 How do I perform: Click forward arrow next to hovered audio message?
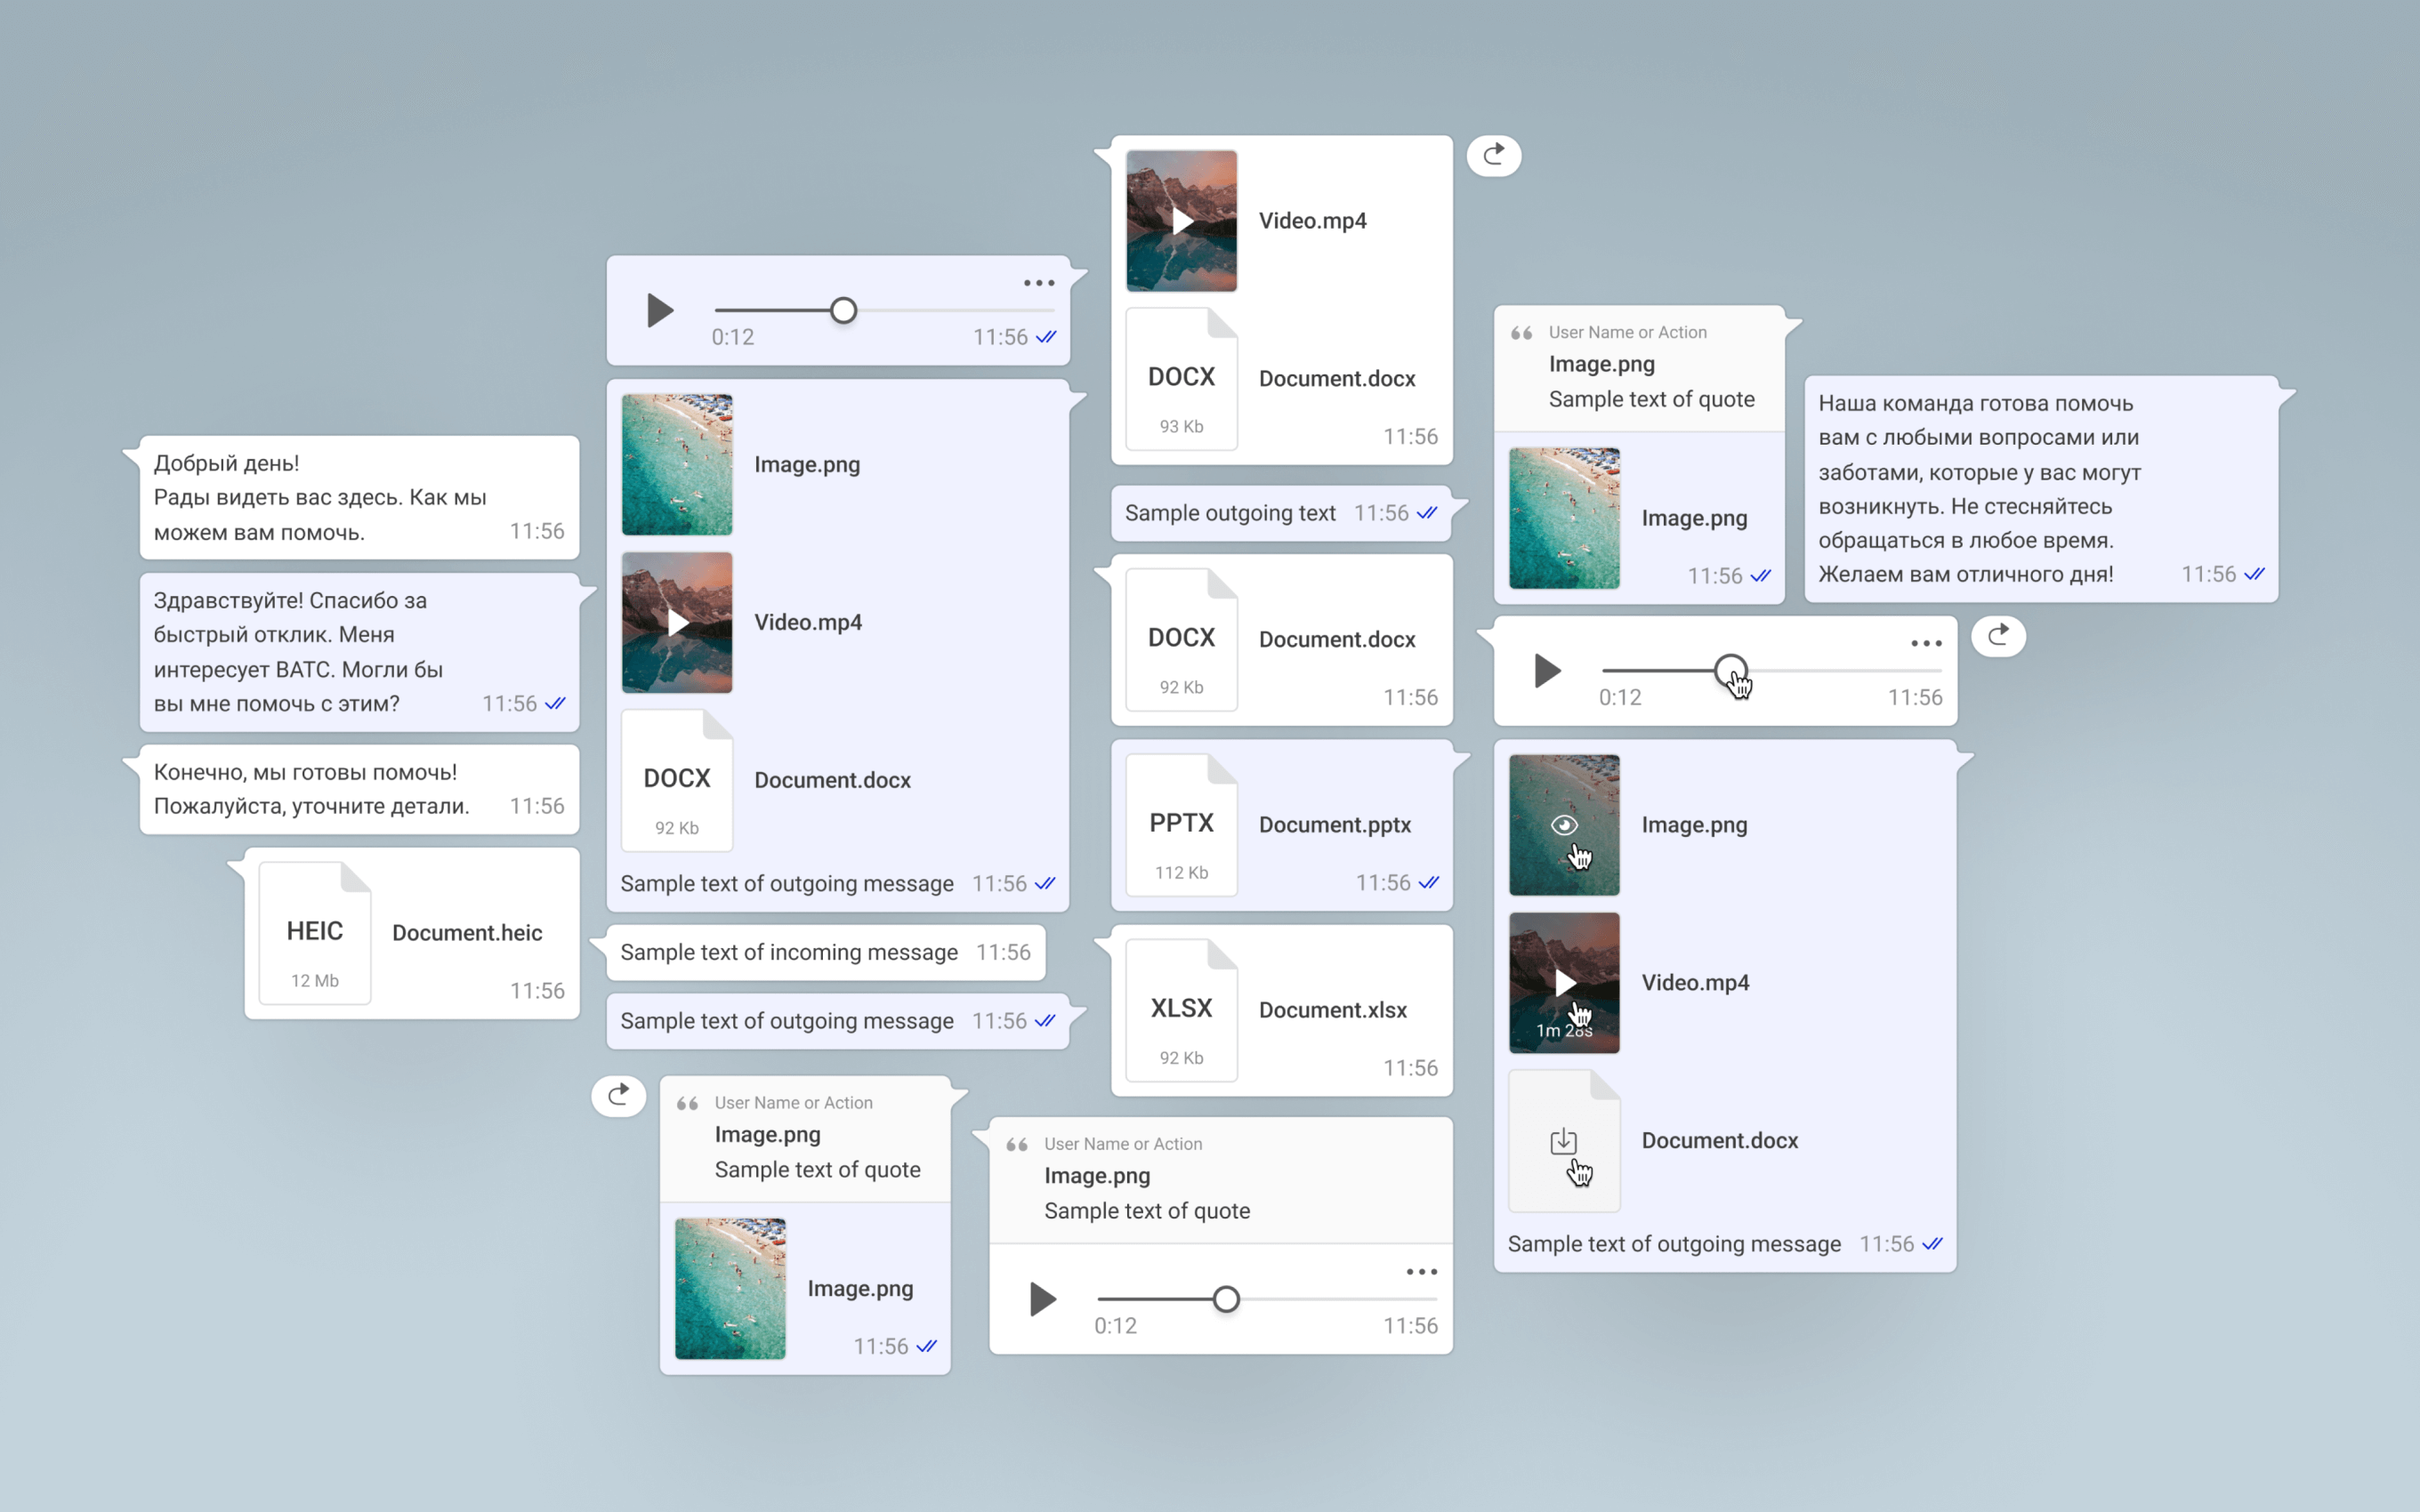[1997, 636]
